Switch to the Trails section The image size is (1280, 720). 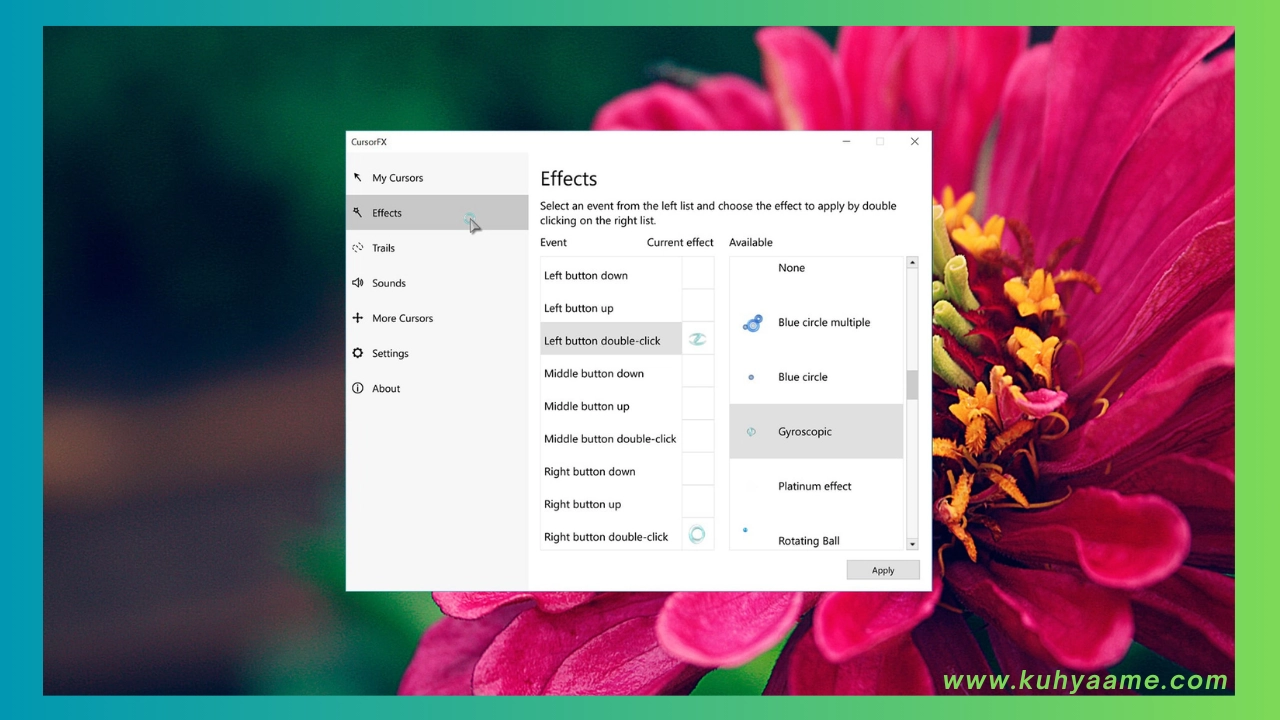(x=437, y=248)
